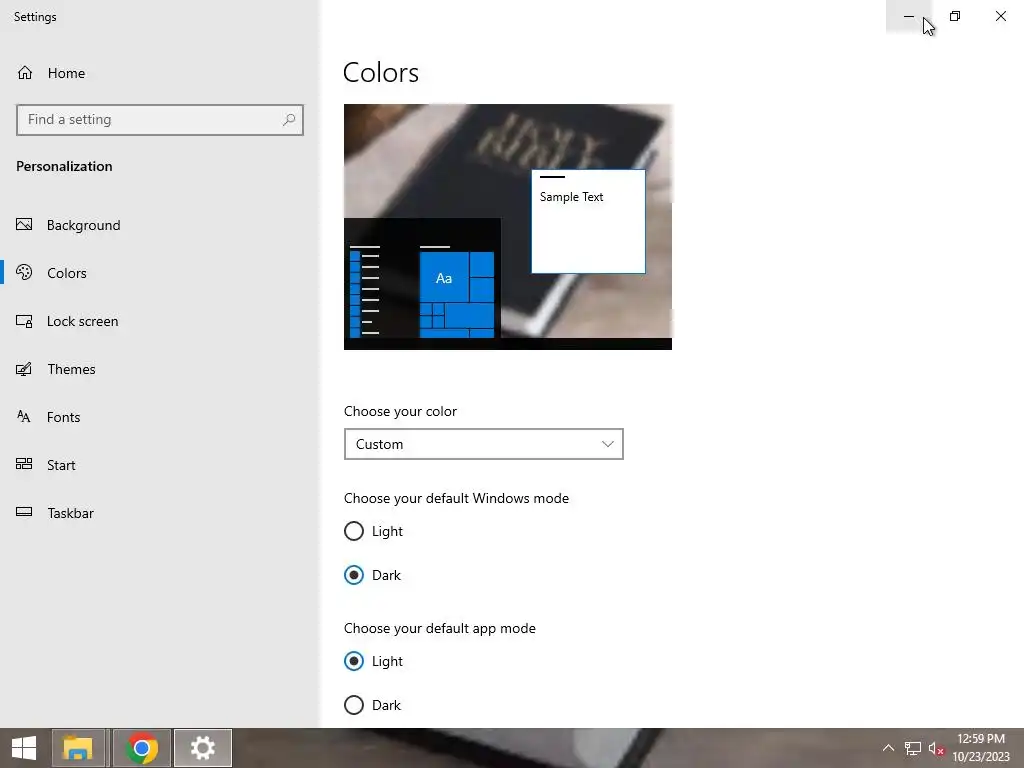Select Dark app mode
The image size is (1024, 768).
354,705
